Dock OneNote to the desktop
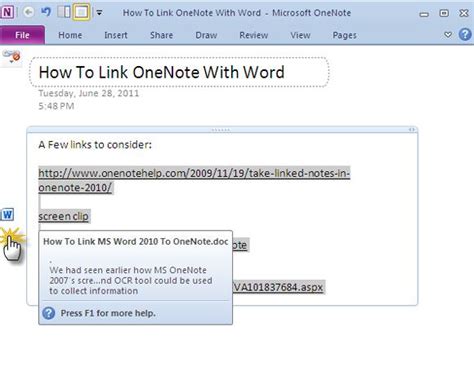Viewport: 474px width, 376px height. pos(64,12)
